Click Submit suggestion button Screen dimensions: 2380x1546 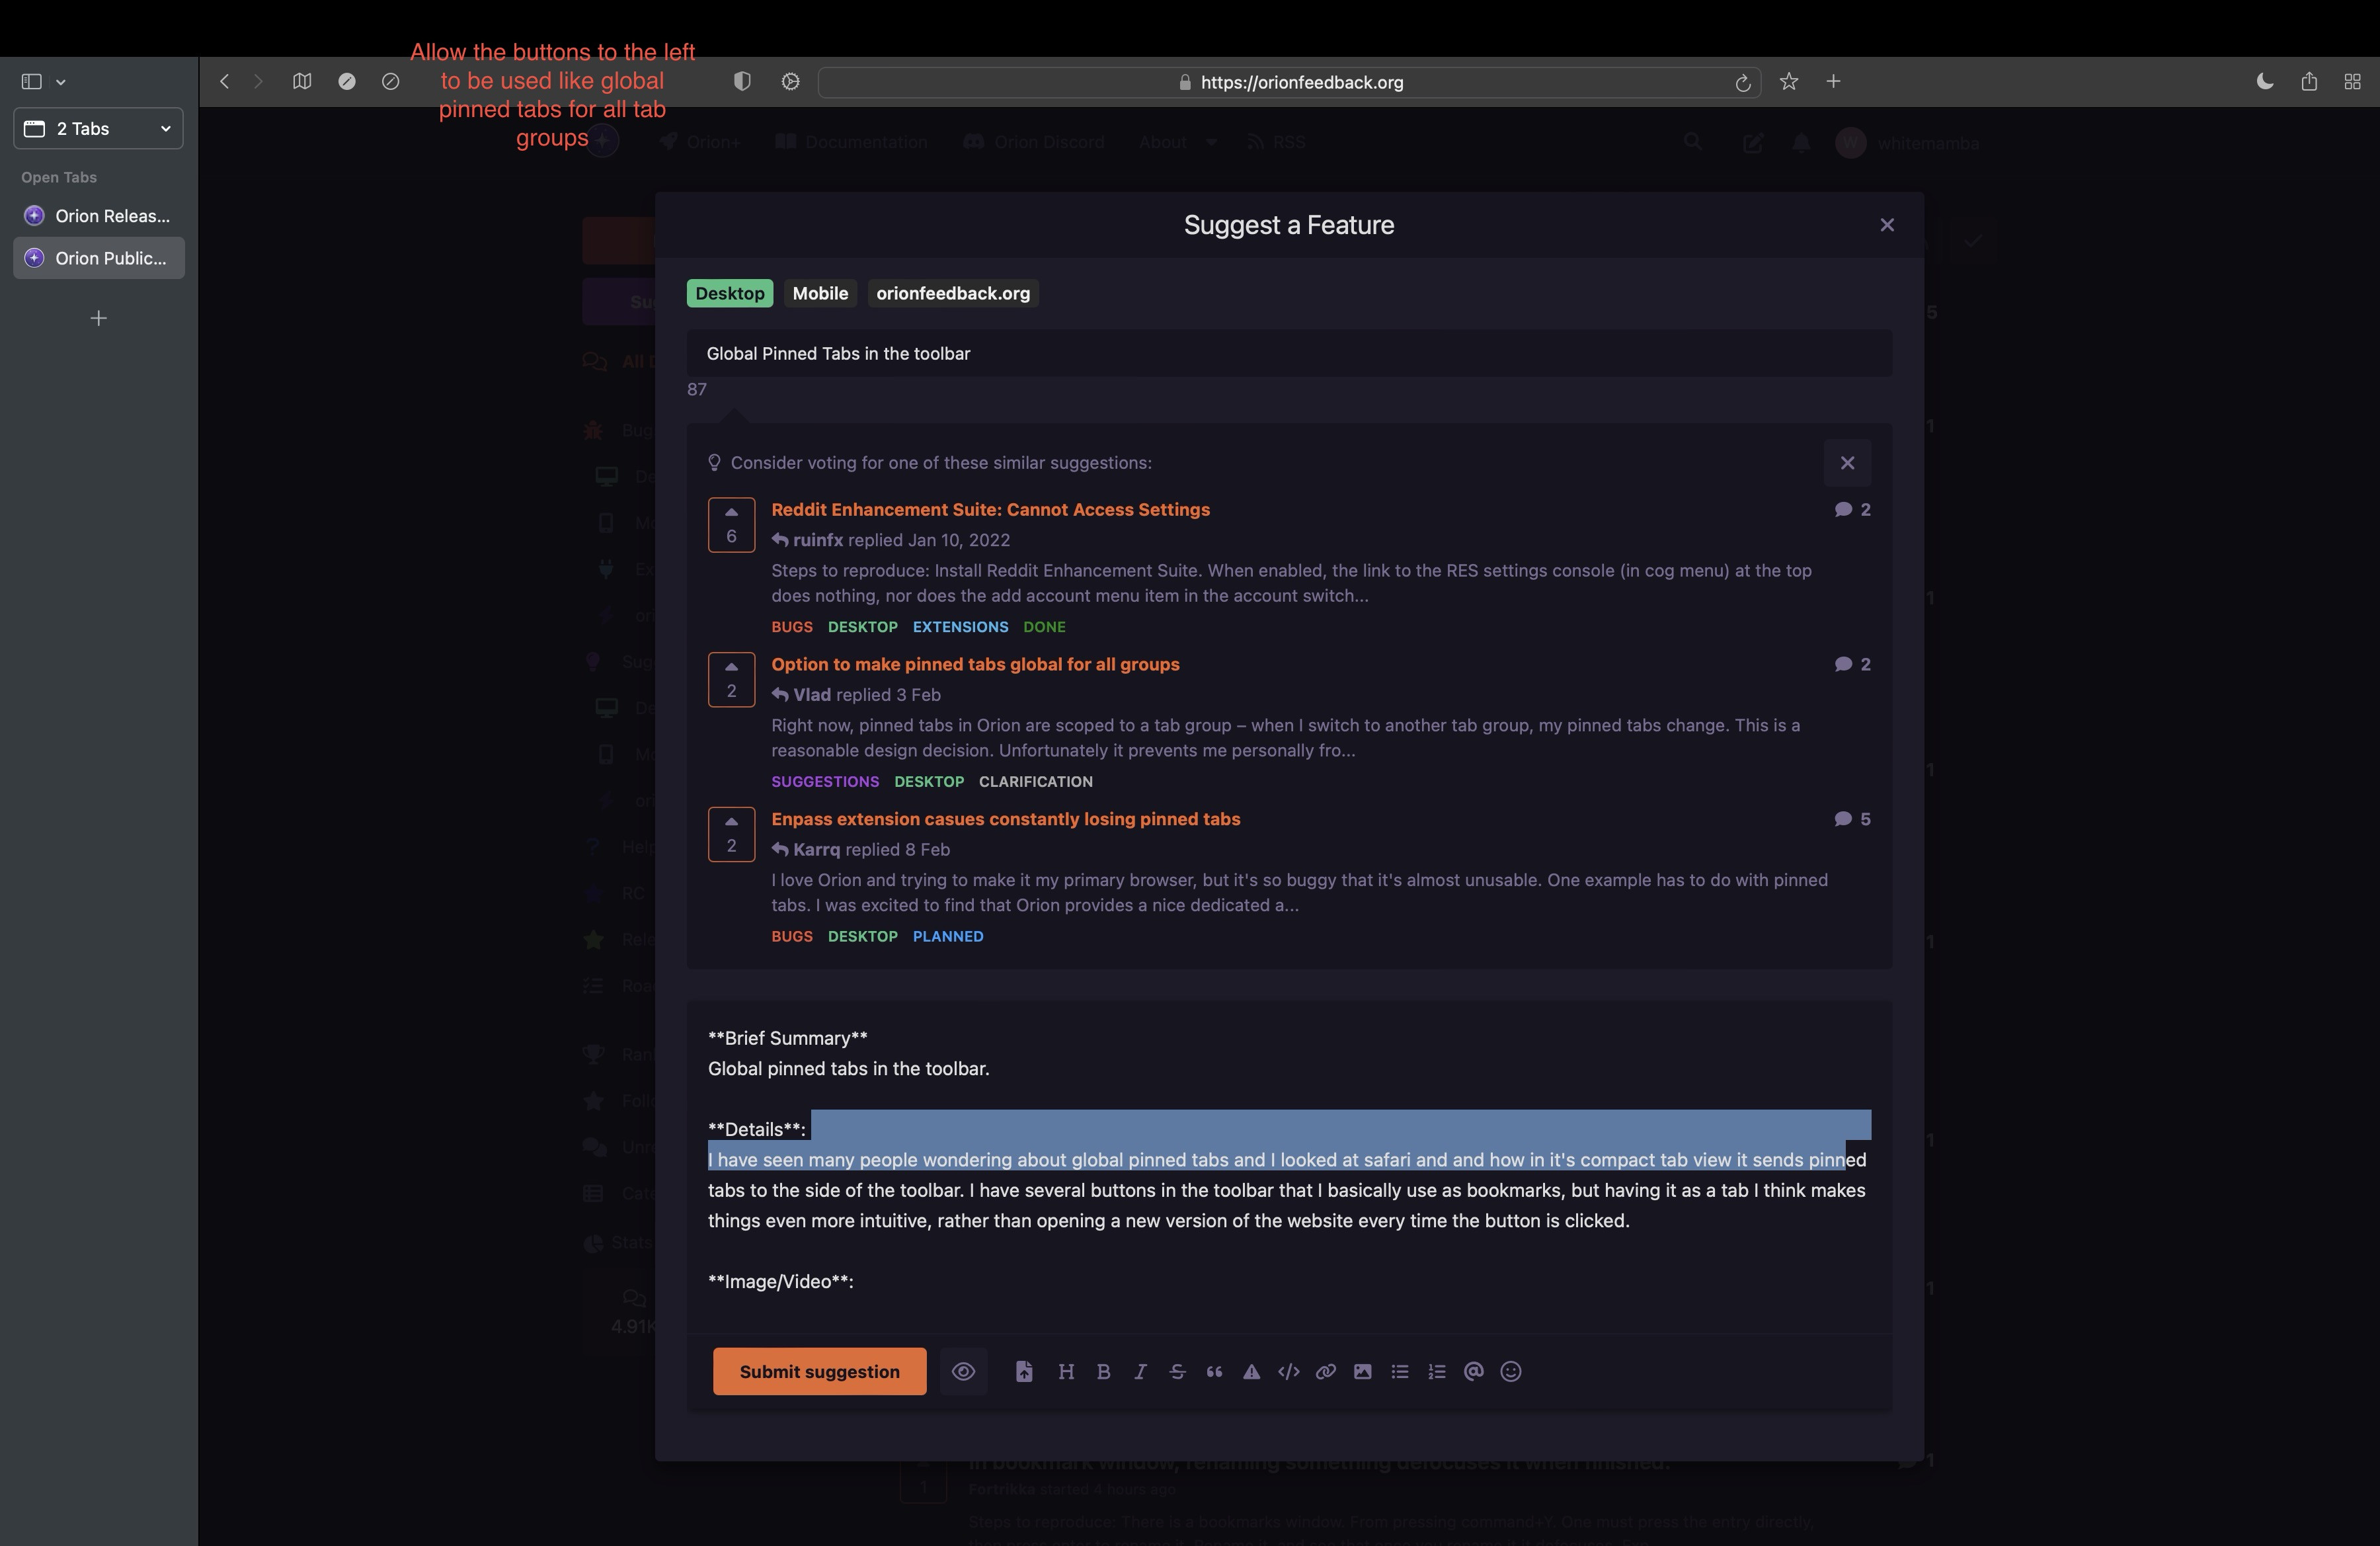pos(819,1372)
